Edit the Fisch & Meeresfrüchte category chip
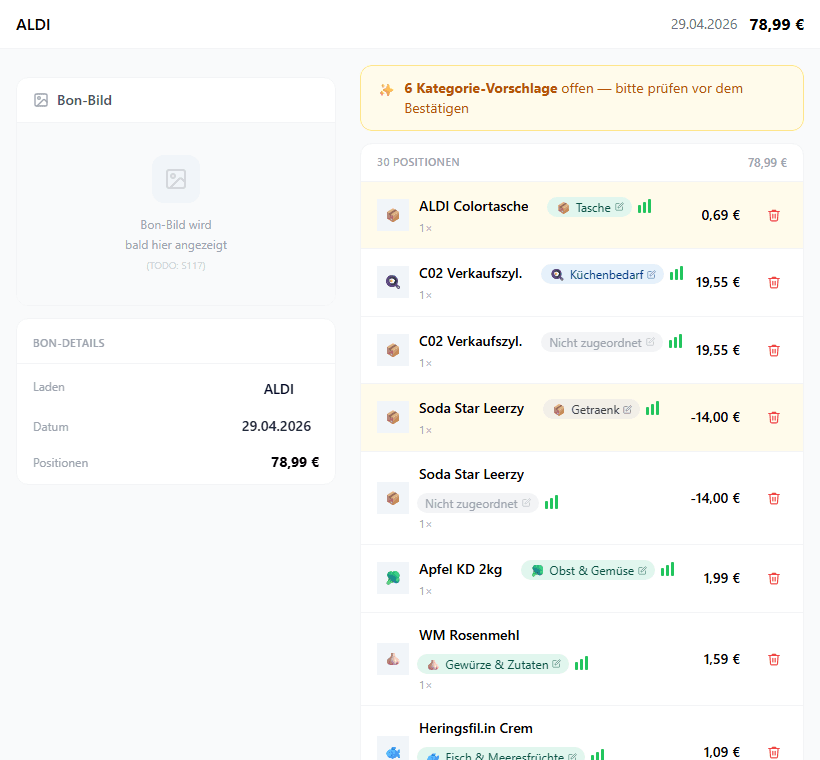Image resolution: width=820 pixels, height=760 pixels. pyautogui.click(x=501, y=754)
